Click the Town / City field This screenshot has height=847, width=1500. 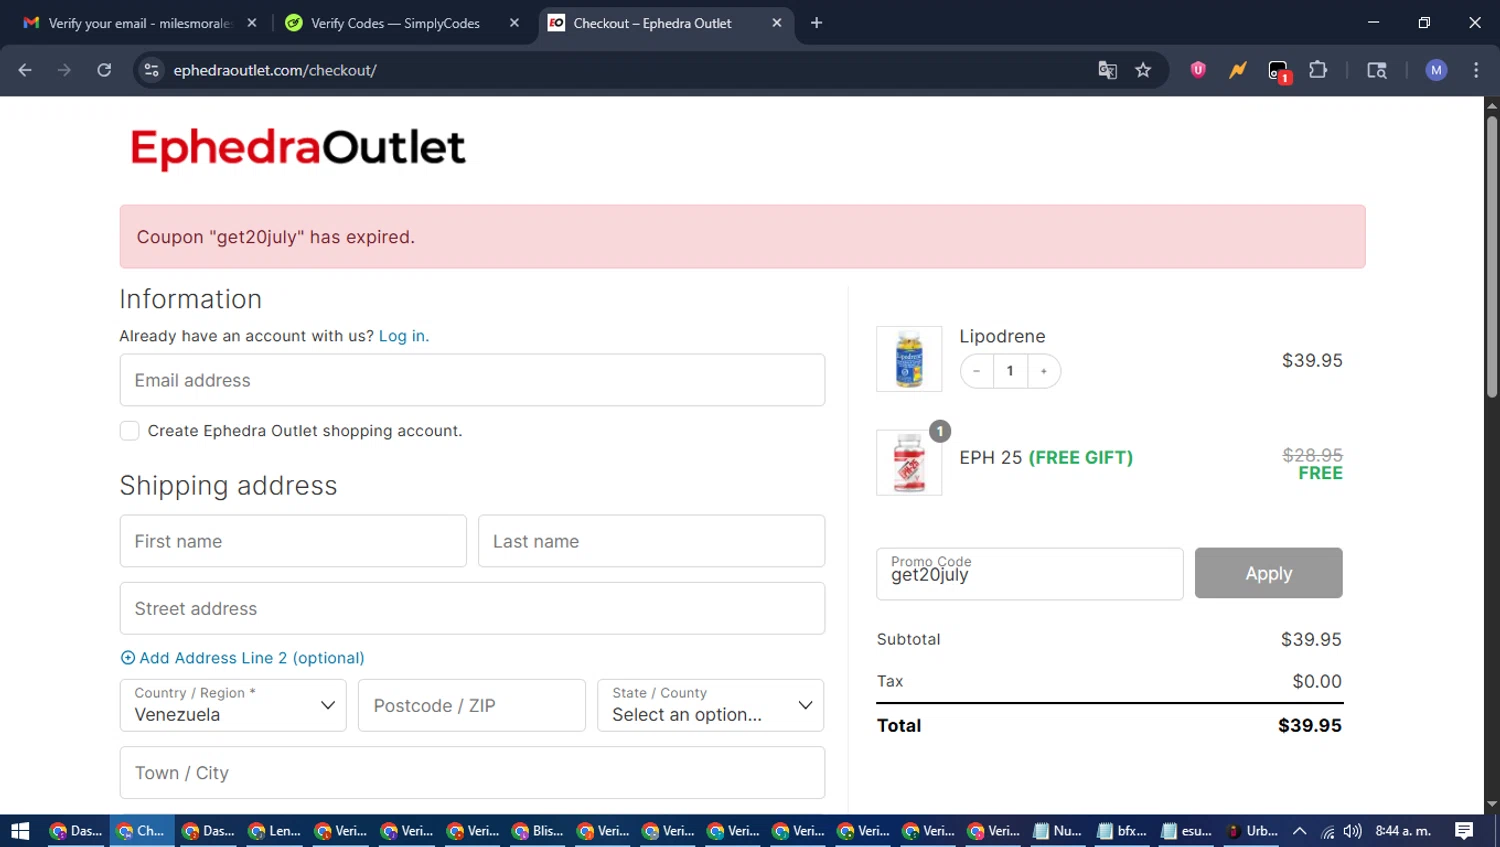(472, 772)
